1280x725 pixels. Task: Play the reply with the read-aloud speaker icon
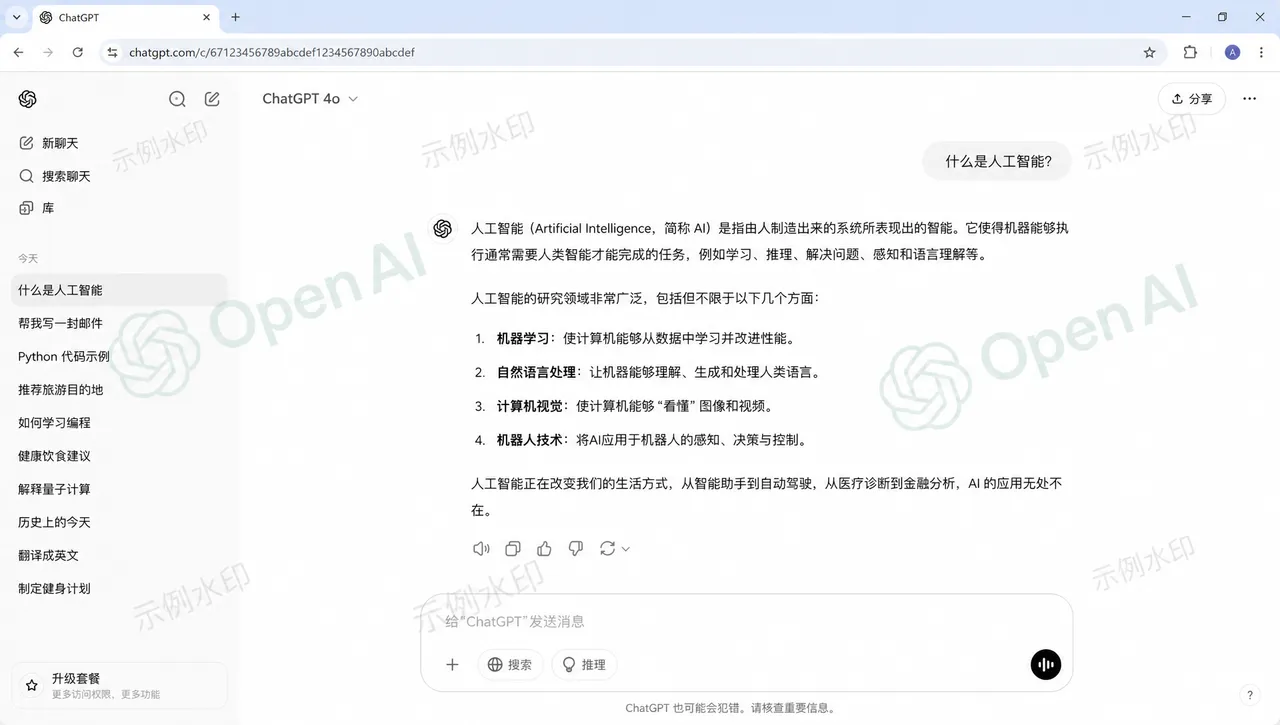tap(481, 548)
